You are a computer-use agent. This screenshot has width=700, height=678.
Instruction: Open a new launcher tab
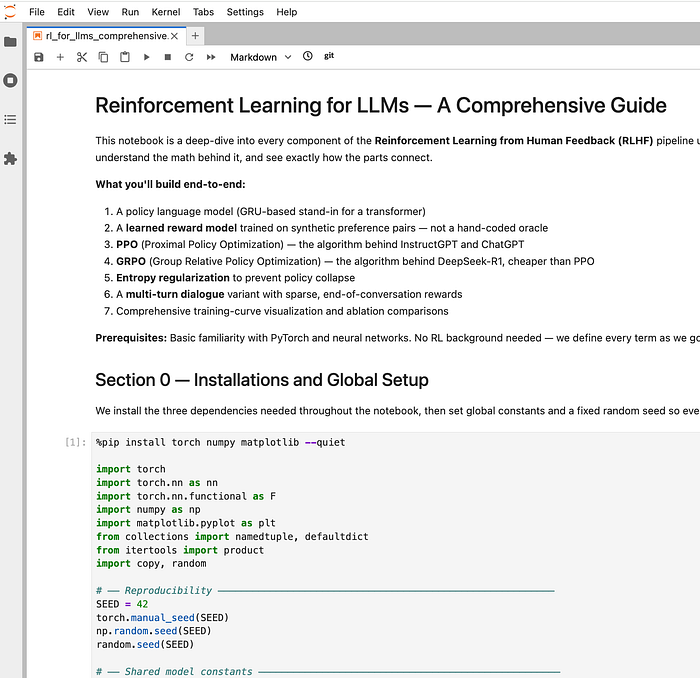click(x=195, y=36)
